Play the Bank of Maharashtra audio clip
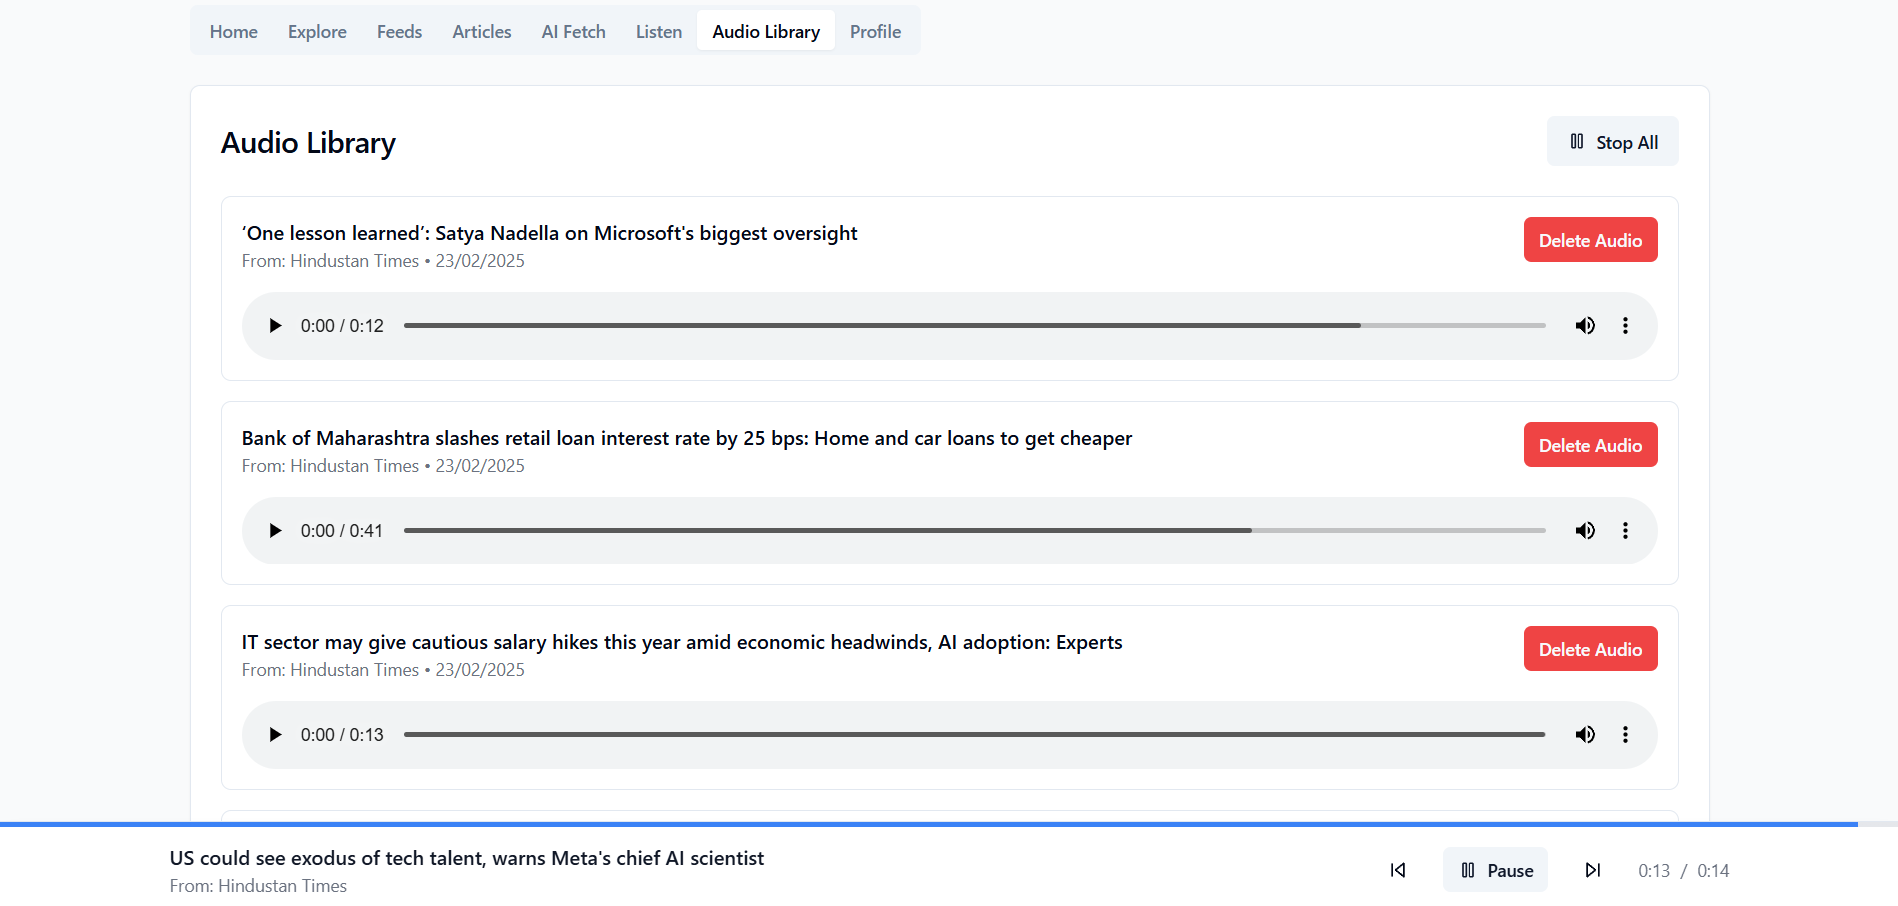The height and width of the screenshot is (906, 1898). click(x=275, y=531)
